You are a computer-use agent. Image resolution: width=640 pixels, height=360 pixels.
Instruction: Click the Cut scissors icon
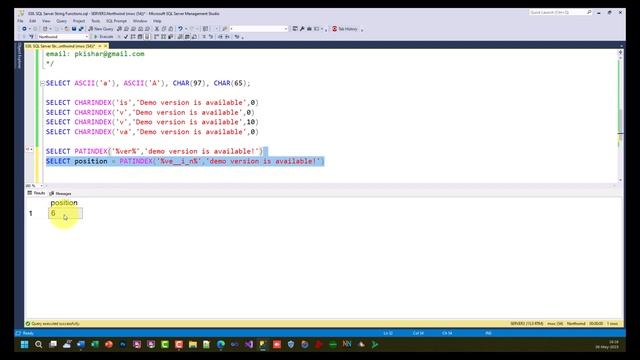[x=157, y=29]
